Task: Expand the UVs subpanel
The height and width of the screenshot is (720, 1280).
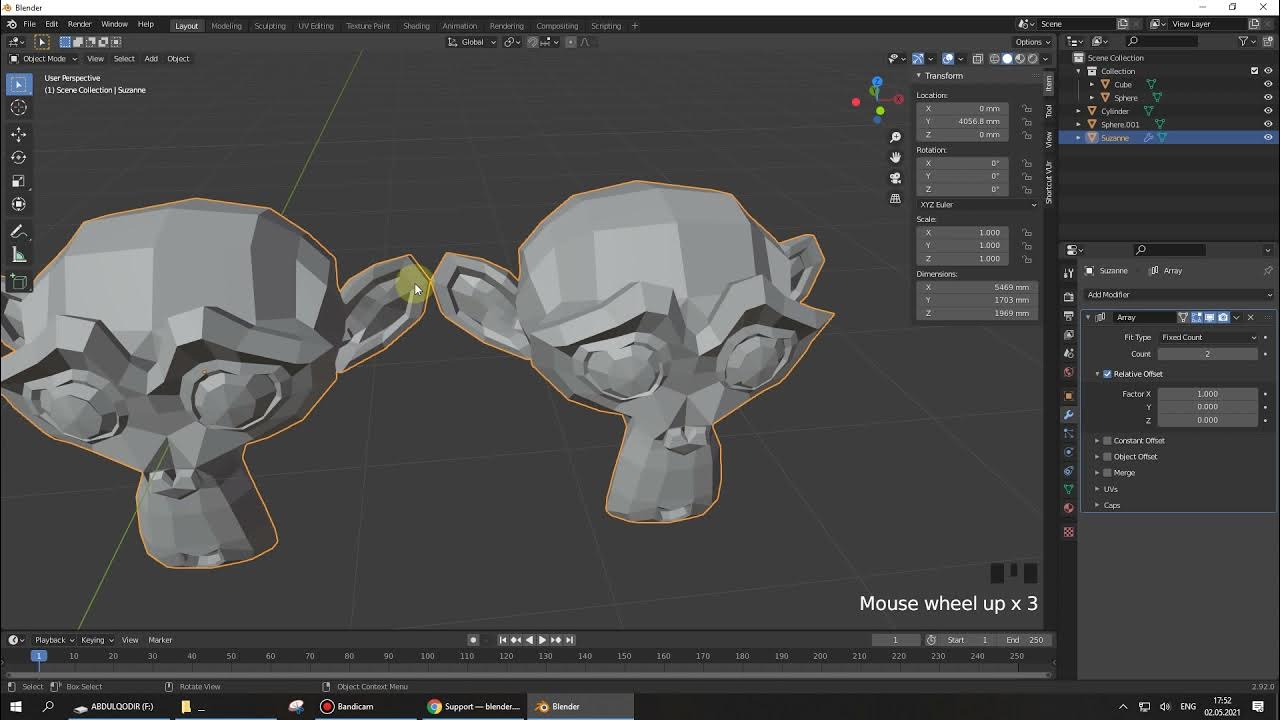Action: point(1110,489)
